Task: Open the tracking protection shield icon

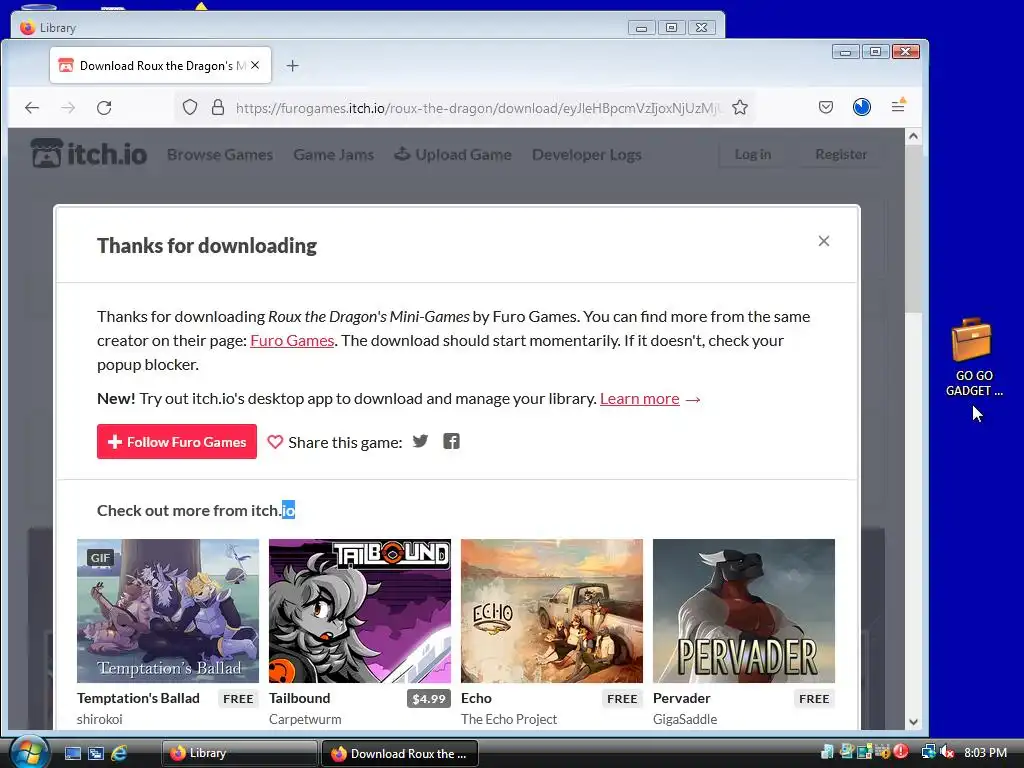Action: (x=189, y=107)
